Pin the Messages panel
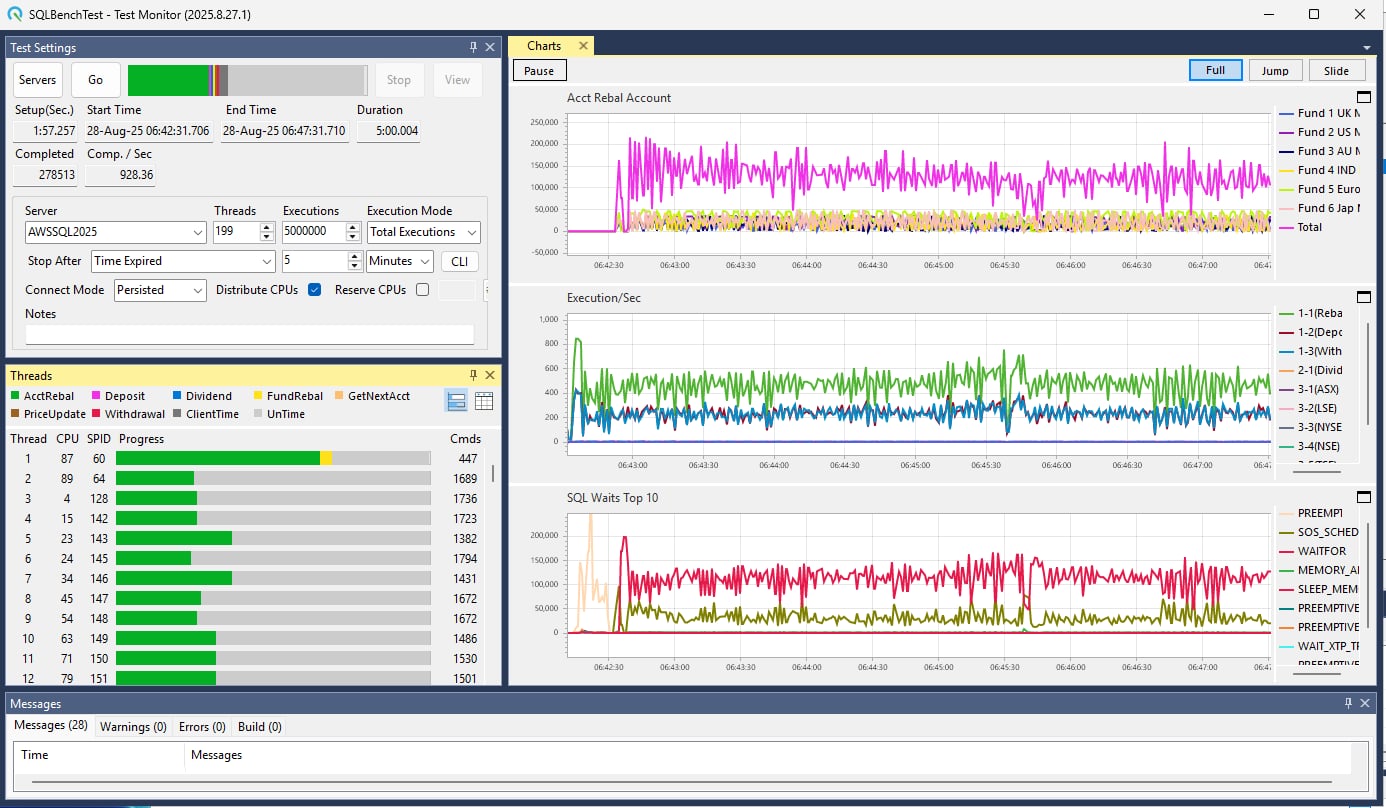Viewport: 1386px width, 808px height. [x=1347, y=704]
